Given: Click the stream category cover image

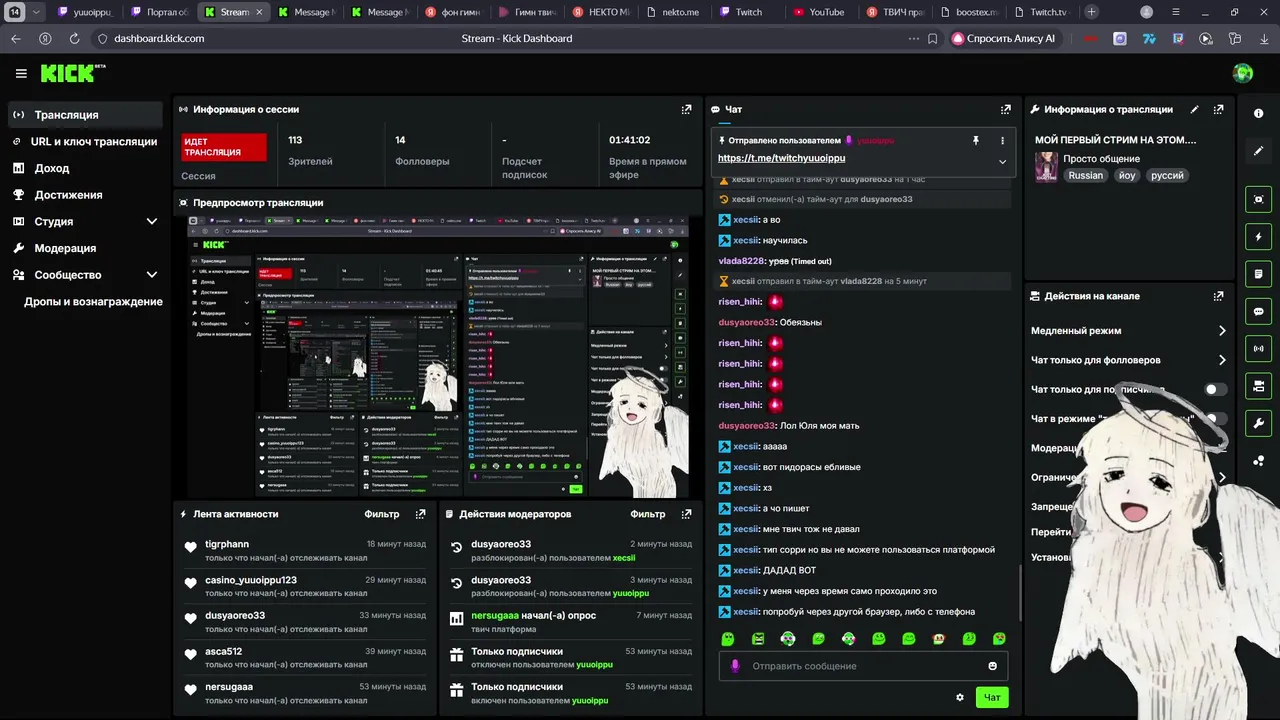Looking at the screenshot, I should (x=1046, y=167).
